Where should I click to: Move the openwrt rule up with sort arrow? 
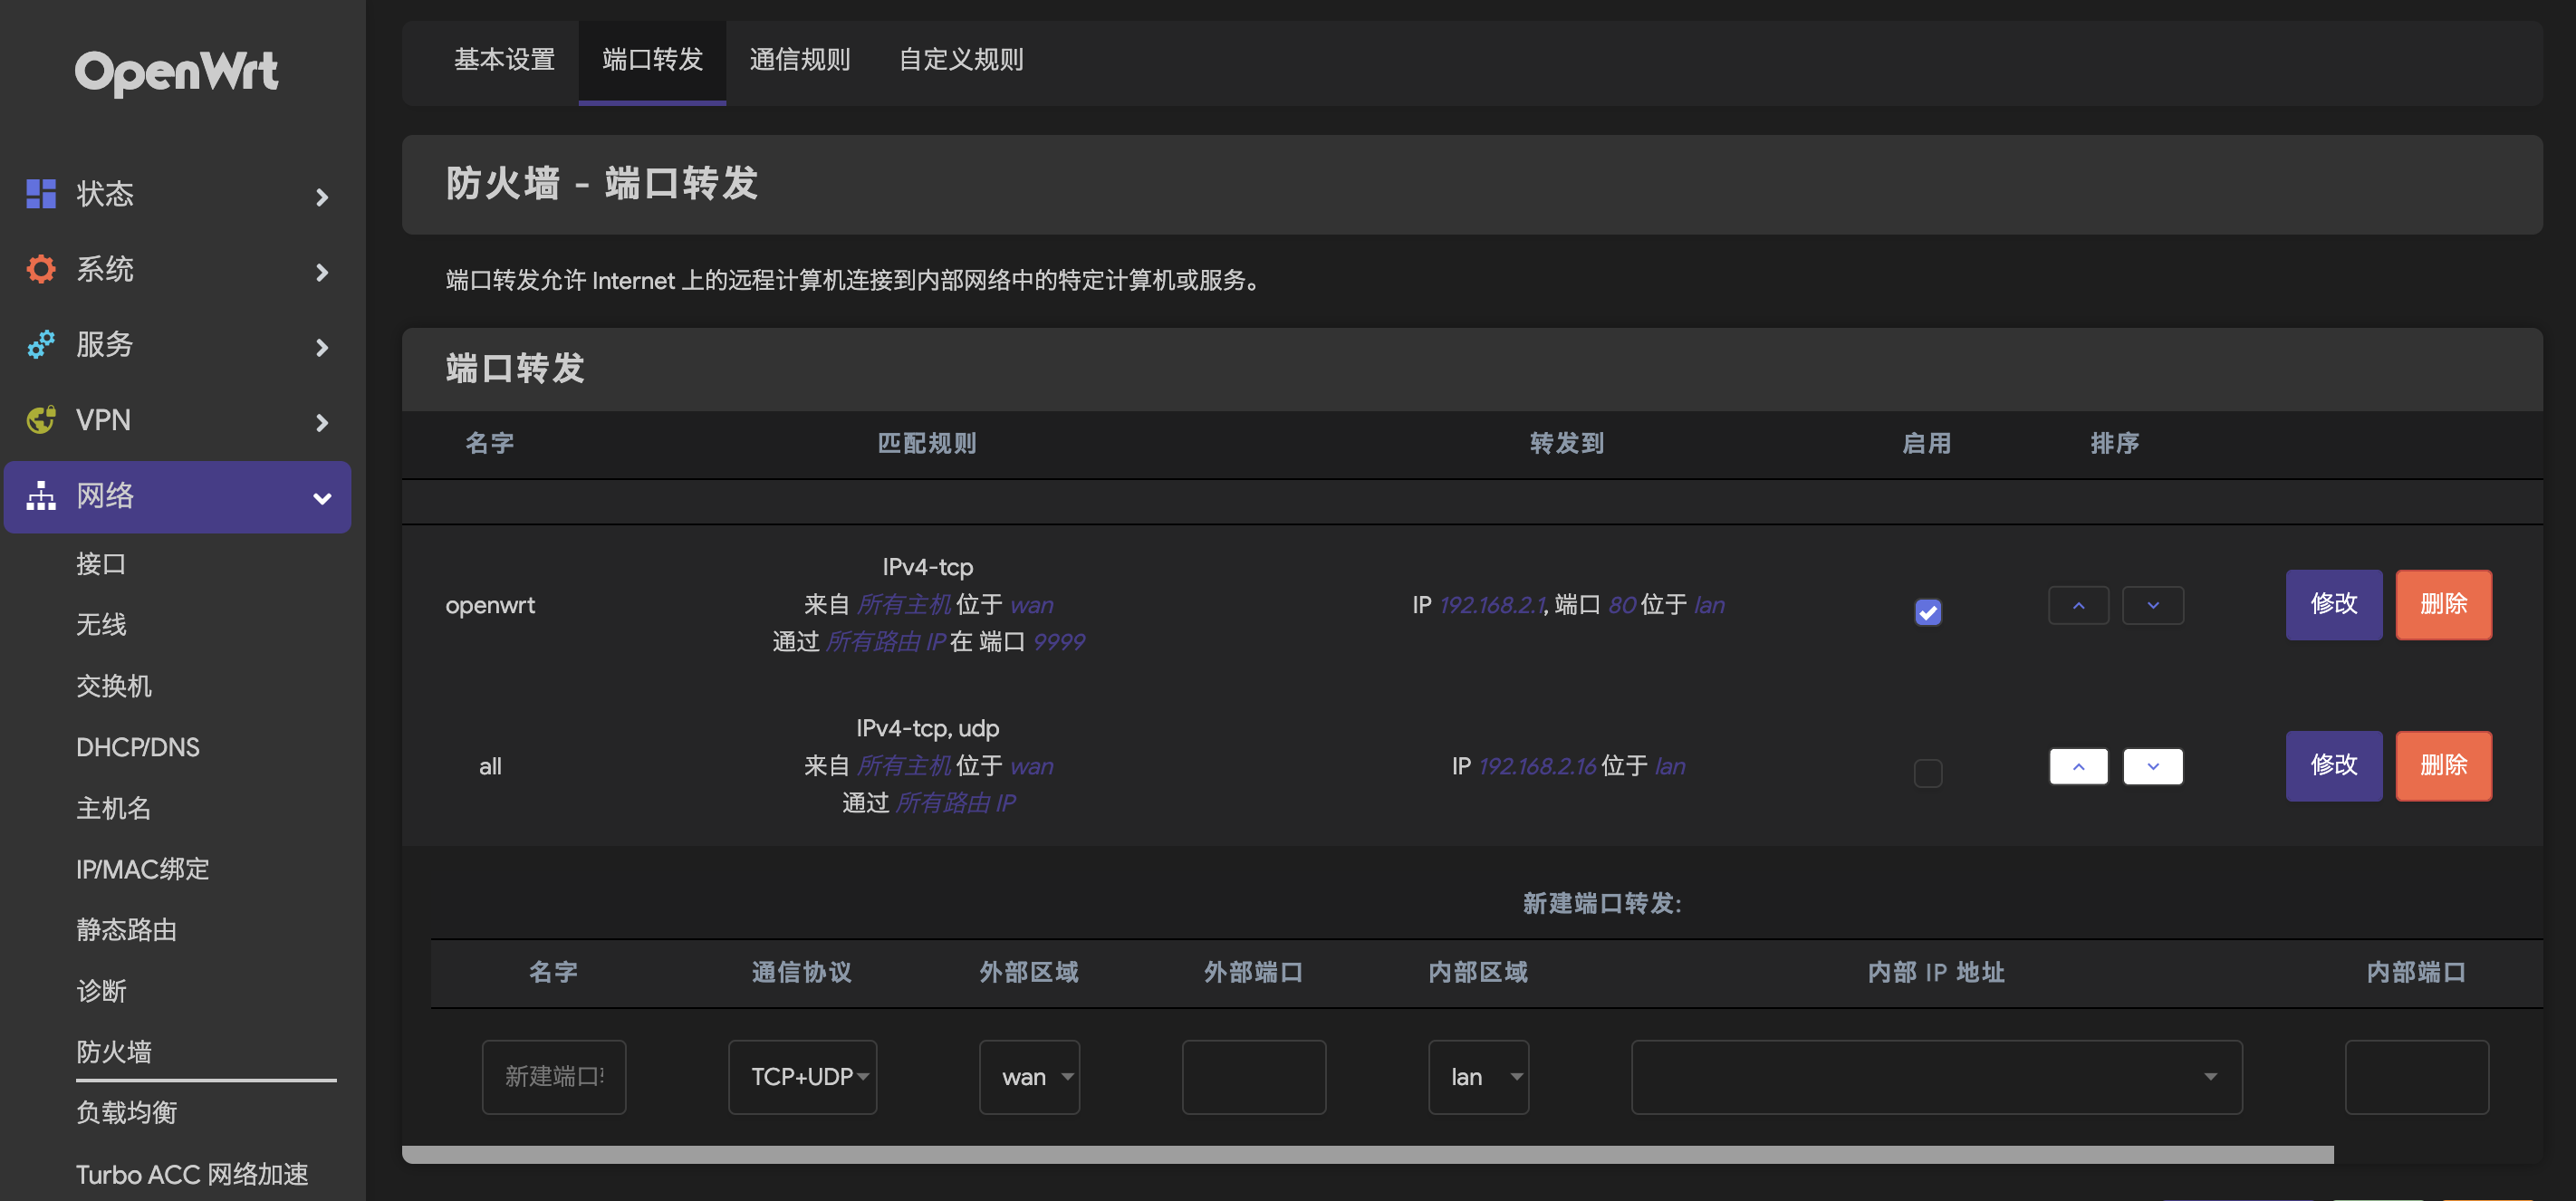click(x=2078, y=604)
